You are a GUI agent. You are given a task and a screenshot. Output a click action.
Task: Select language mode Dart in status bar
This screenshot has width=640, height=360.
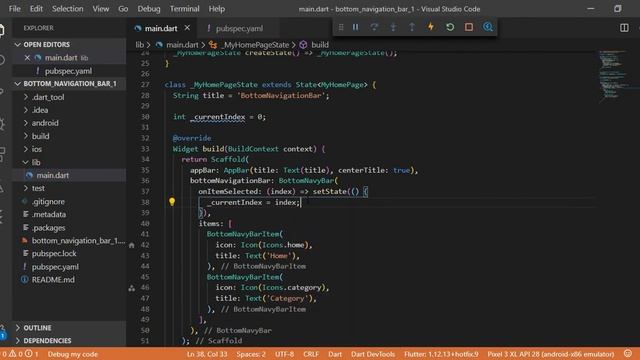pyautogui.click(x=335, y=354)
